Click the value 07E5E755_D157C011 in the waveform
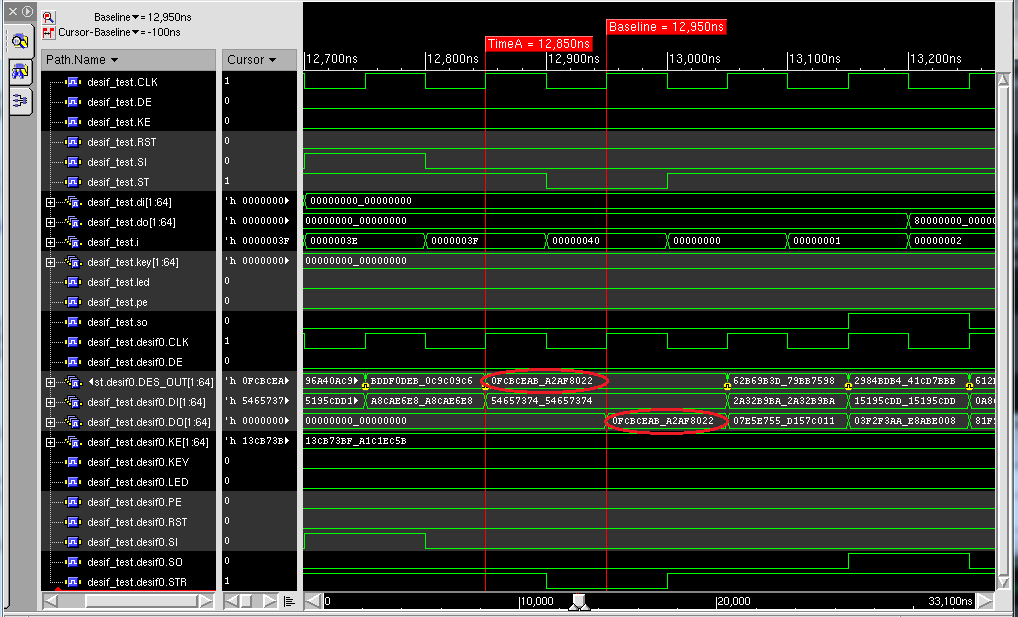The image size is (1018, 617). pos(784,421)
